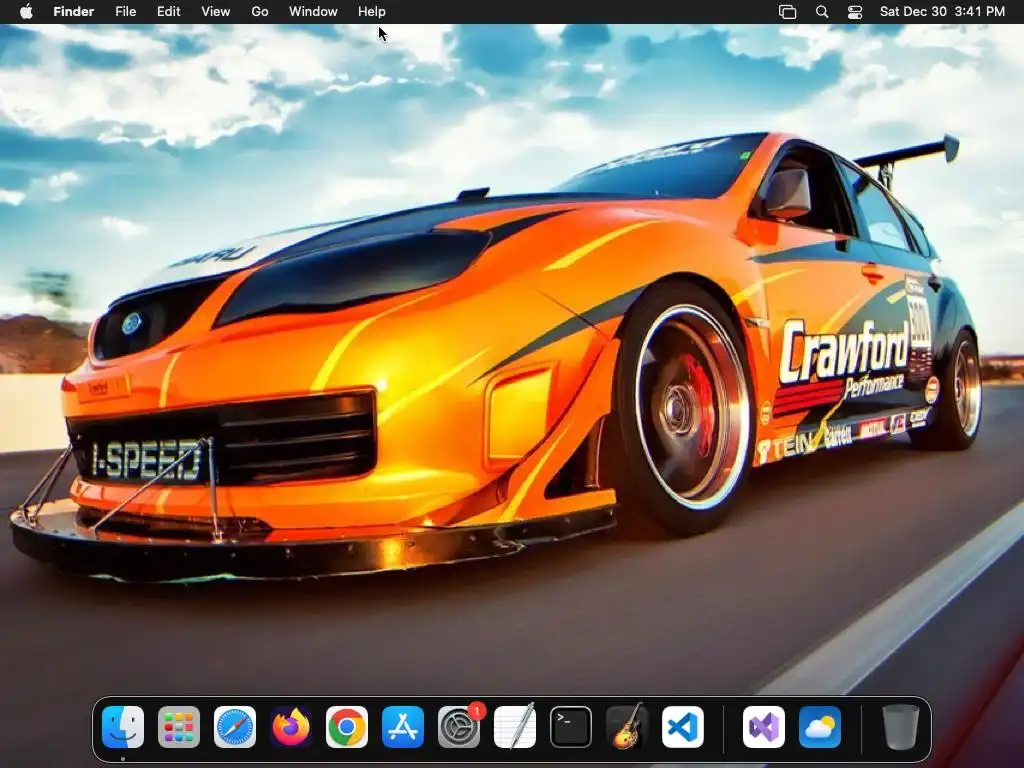Viewport: 1024px width, 768px height.
Task: Open Launchpad in the dock
Action: [179, 727]
